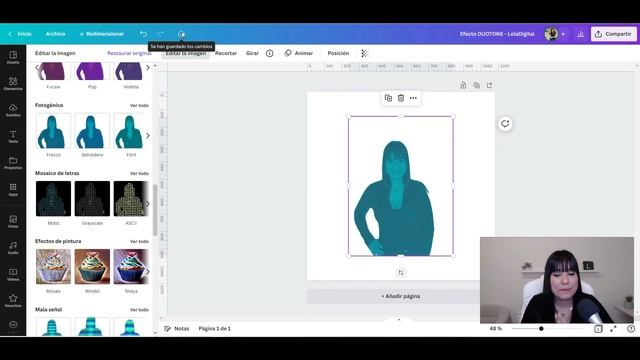Viewport: 640px width, 360px height.
Task: Open the Proyectos sidebar tab
Action: [13, 163]
